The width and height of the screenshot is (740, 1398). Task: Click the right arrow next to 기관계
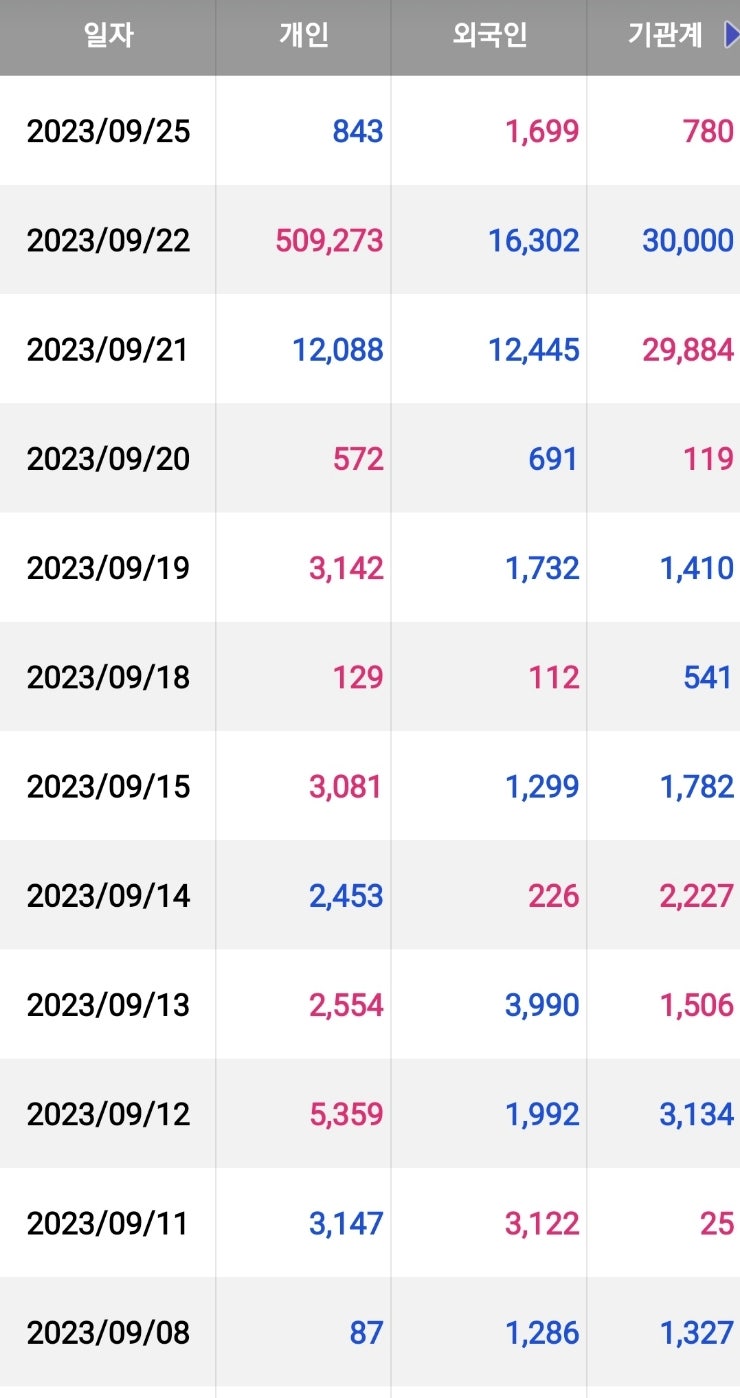coord(731,36)
